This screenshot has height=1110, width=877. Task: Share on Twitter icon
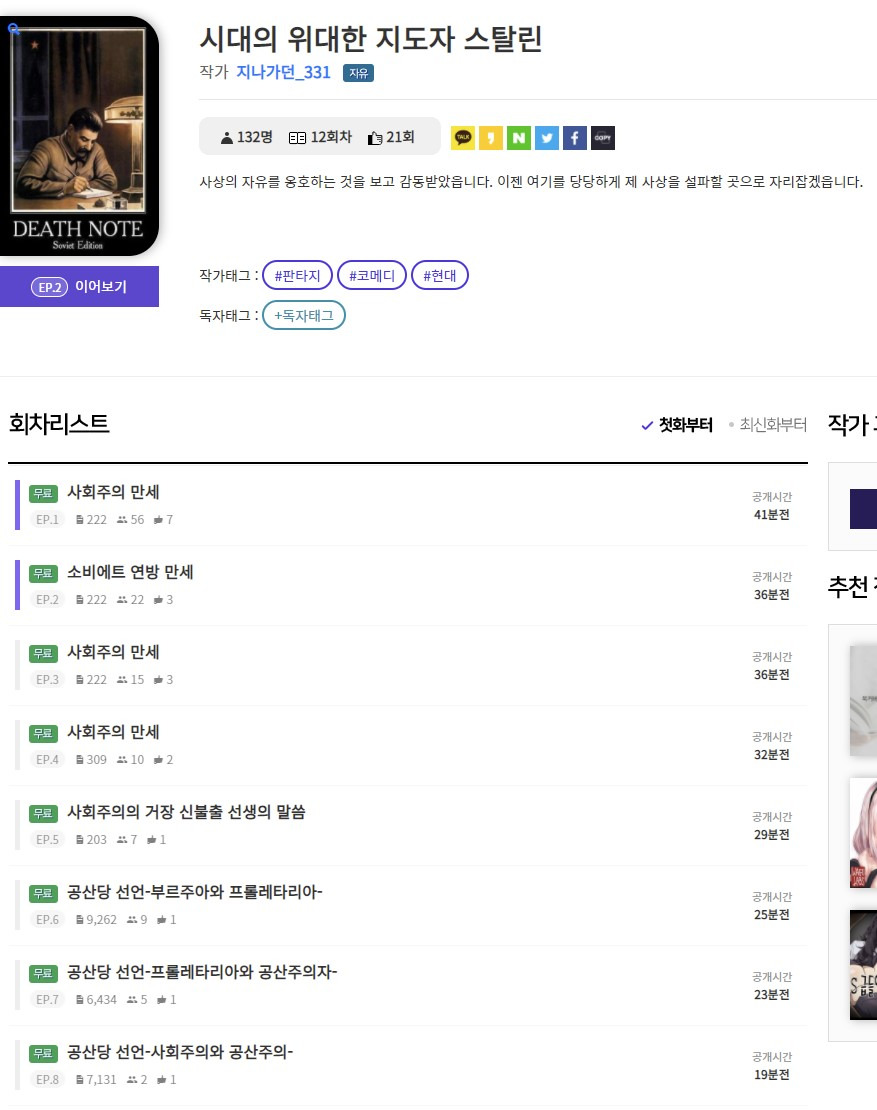tap(546, 137)
